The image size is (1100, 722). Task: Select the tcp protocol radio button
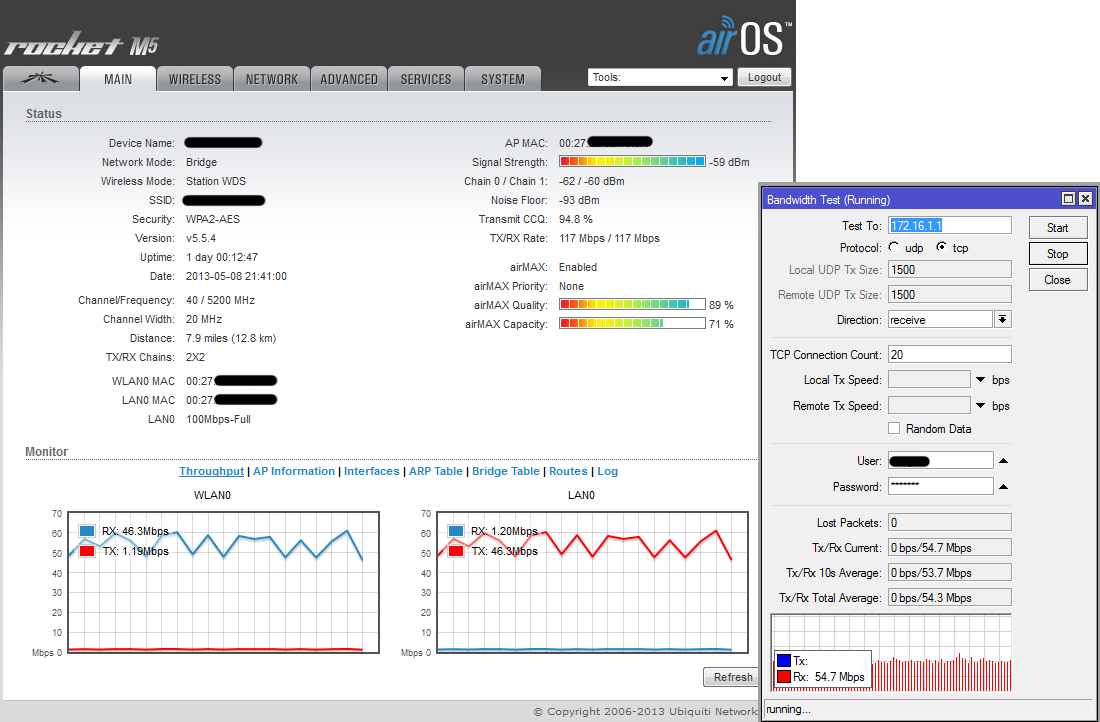941,248
